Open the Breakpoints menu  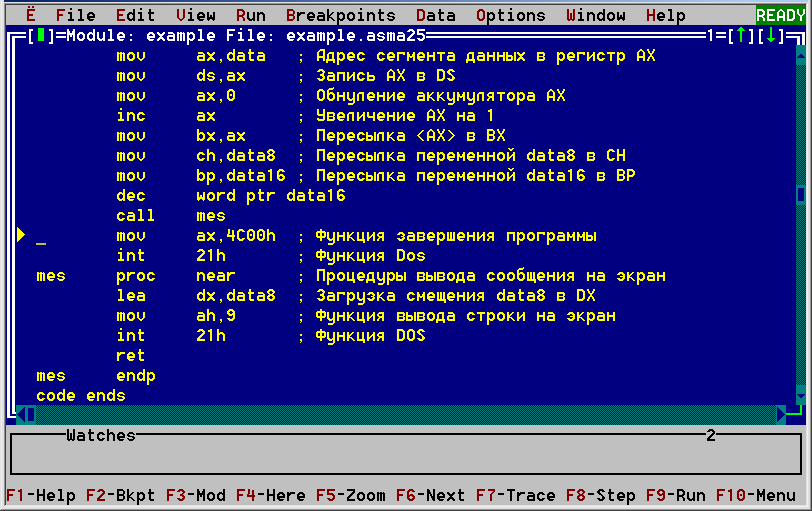point(340,15)
